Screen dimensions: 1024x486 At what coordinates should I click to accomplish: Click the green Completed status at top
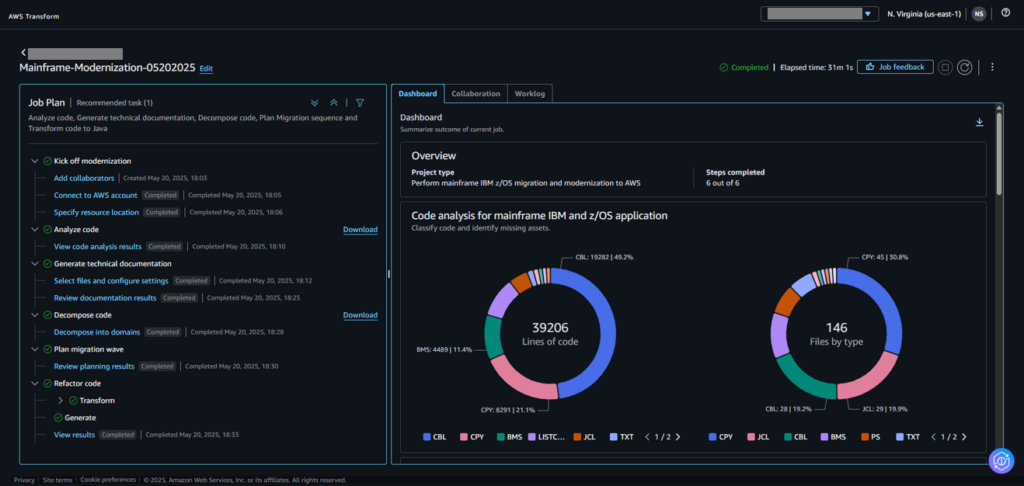pos(744,67)
